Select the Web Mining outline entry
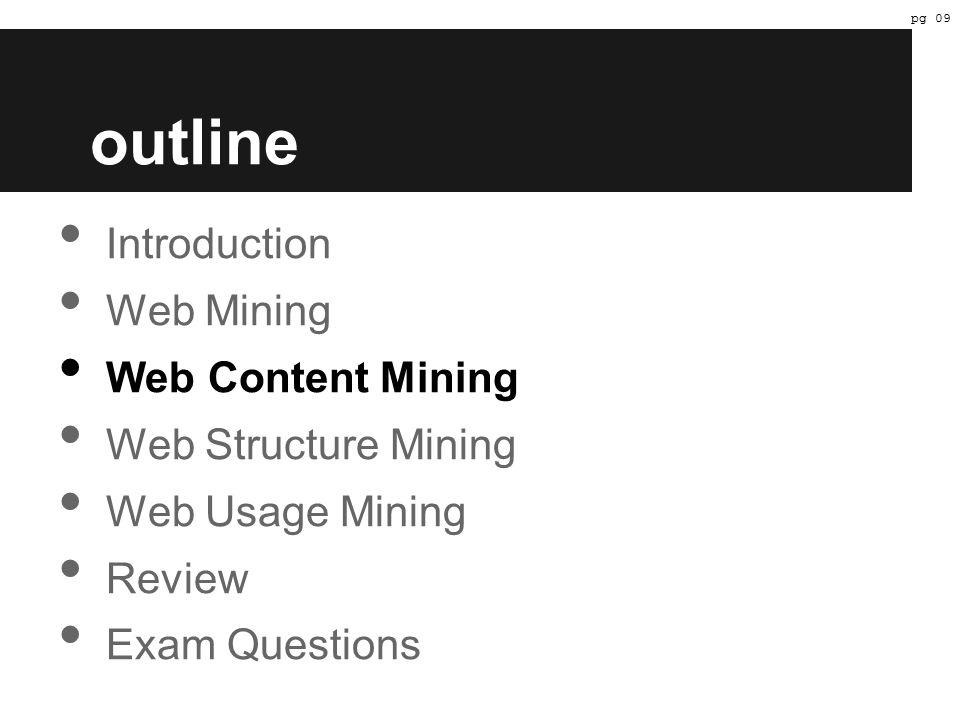Image resolution: width=960 pixels, height=720 pixels. pyautogui.click(x=218, y=311)
